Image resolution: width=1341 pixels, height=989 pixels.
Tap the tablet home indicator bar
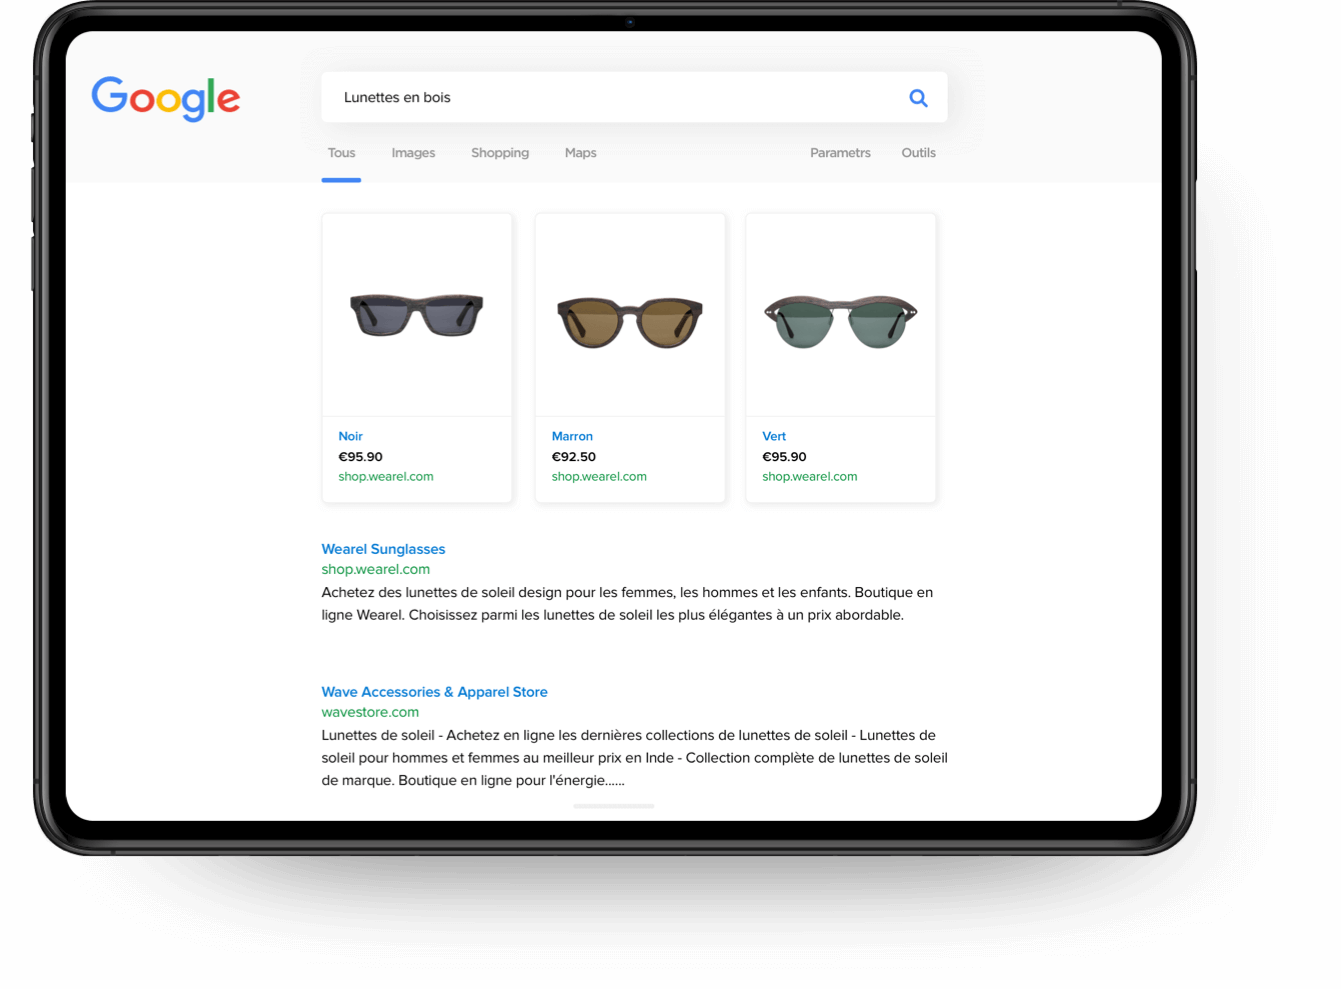(x=614, y=806)
